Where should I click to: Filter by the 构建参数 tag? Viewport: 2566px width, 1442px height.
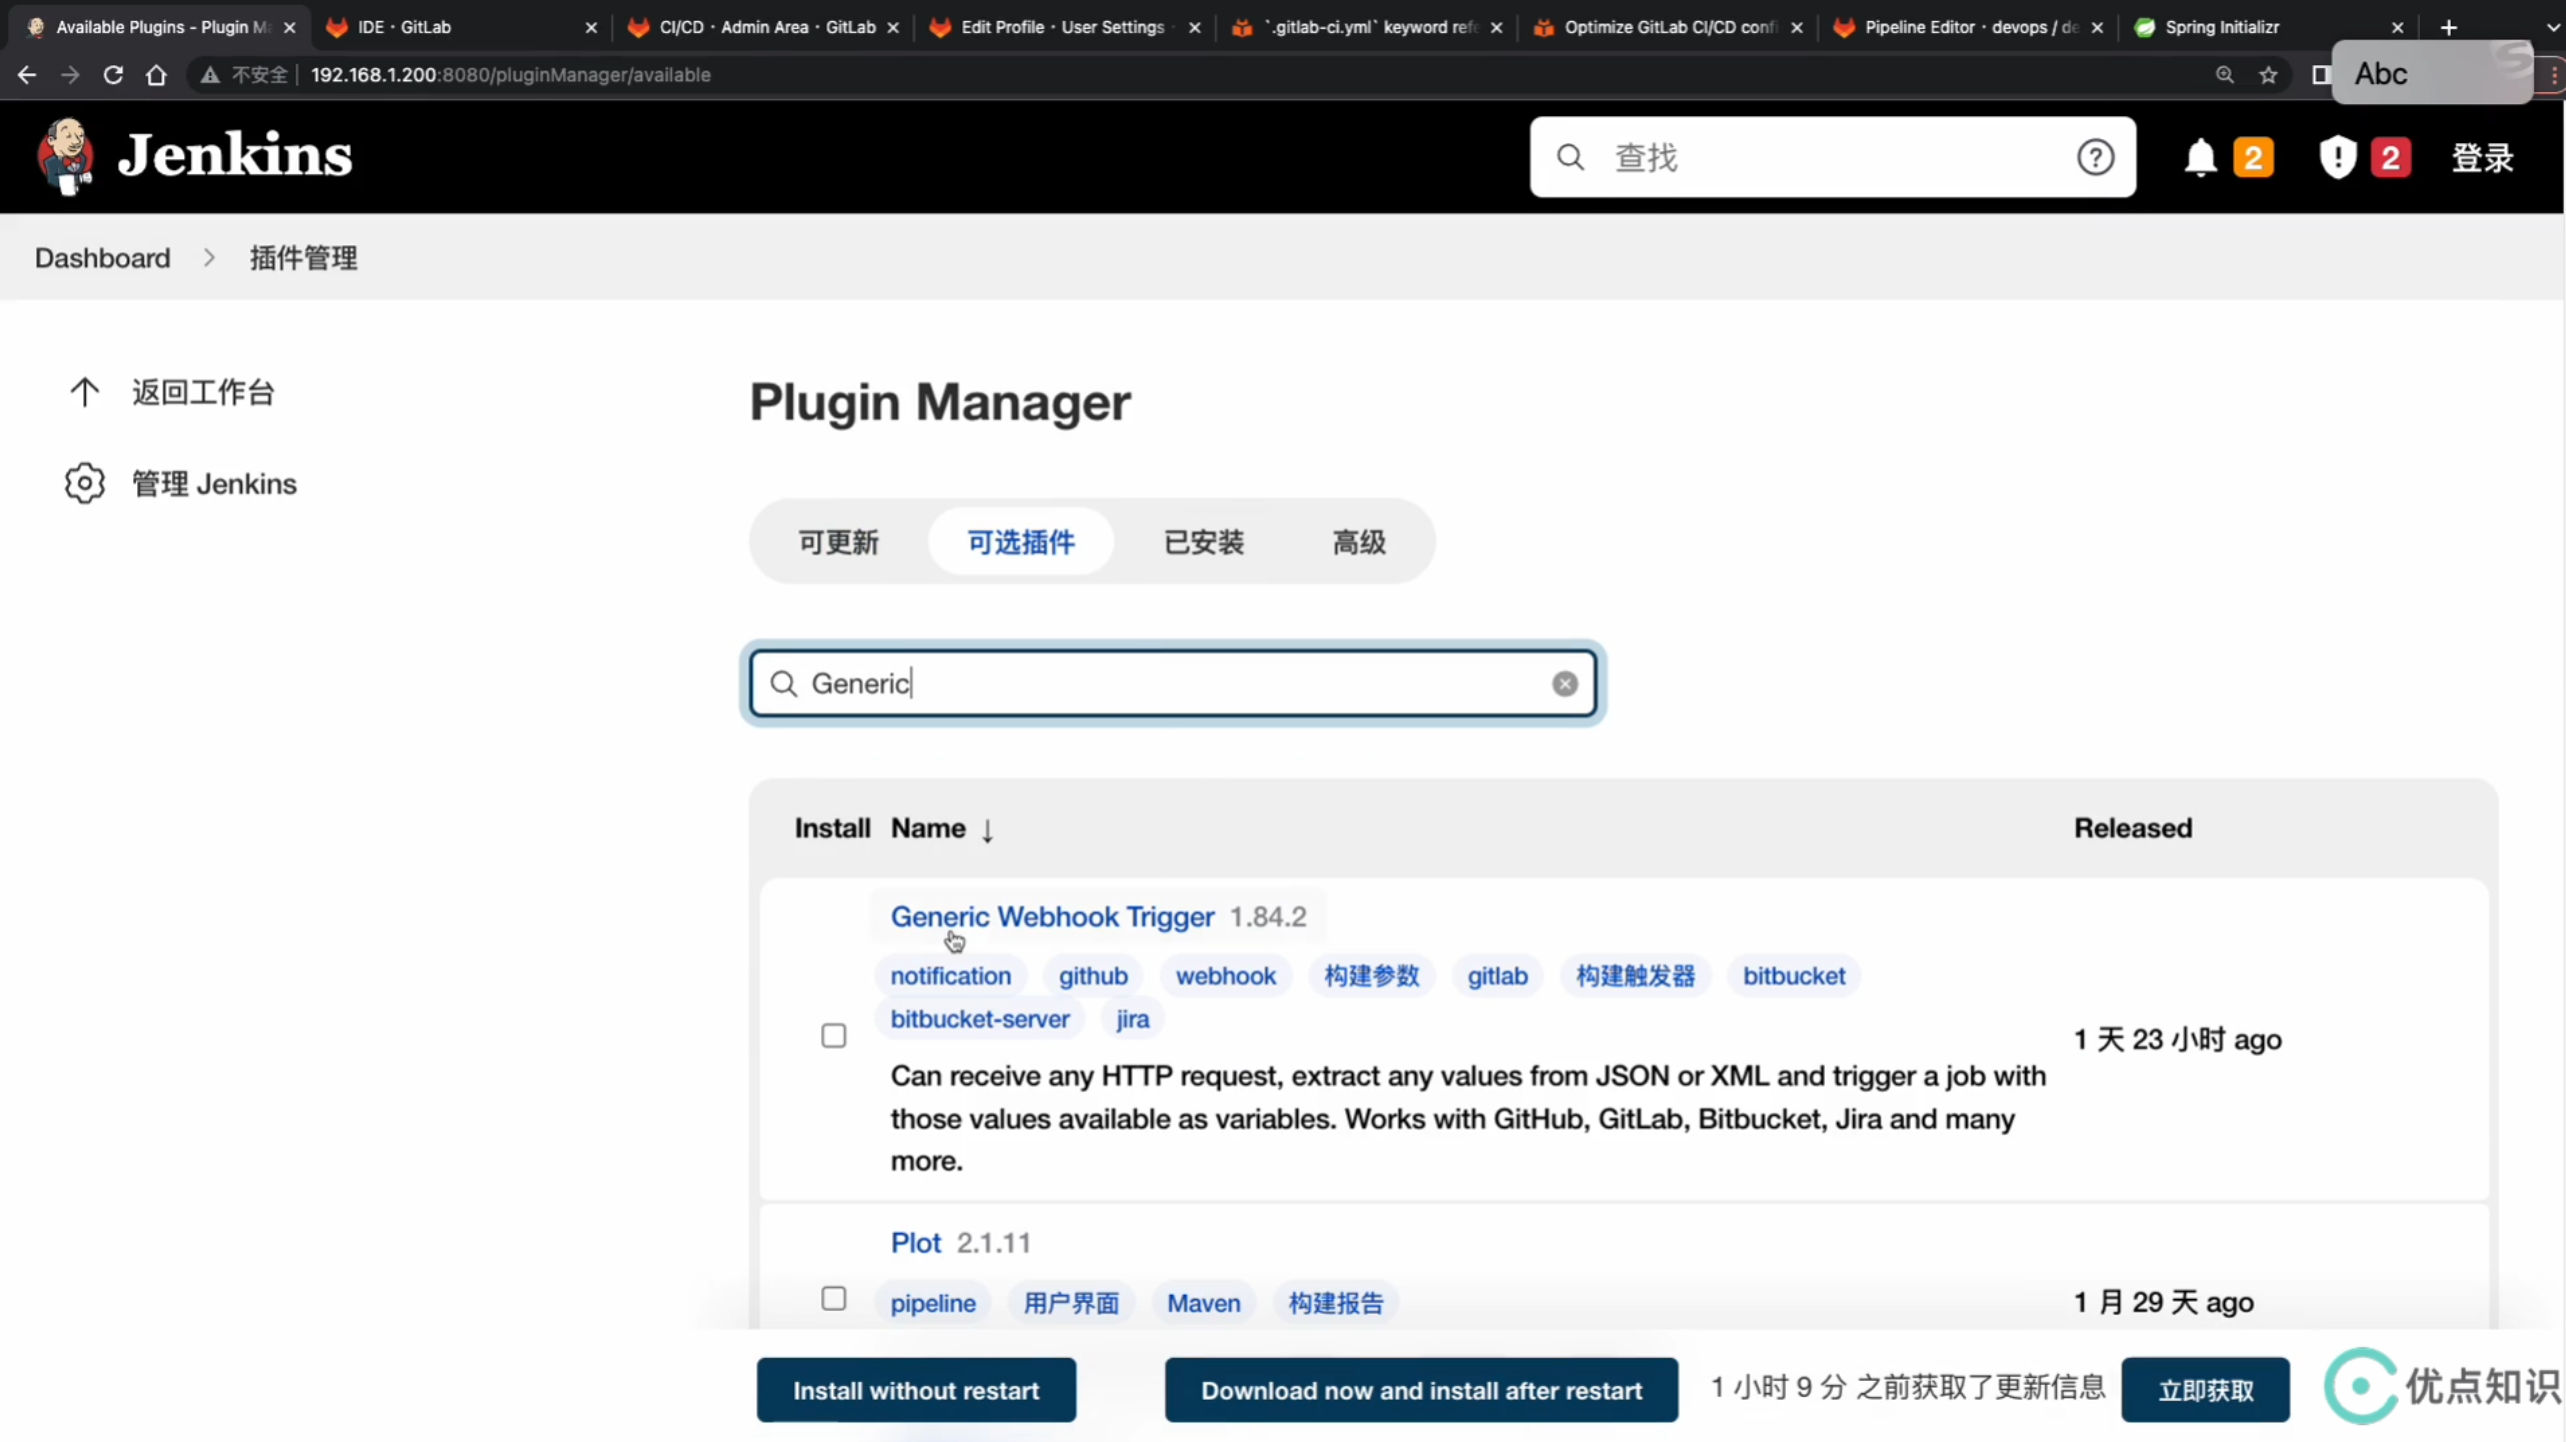1371,976
